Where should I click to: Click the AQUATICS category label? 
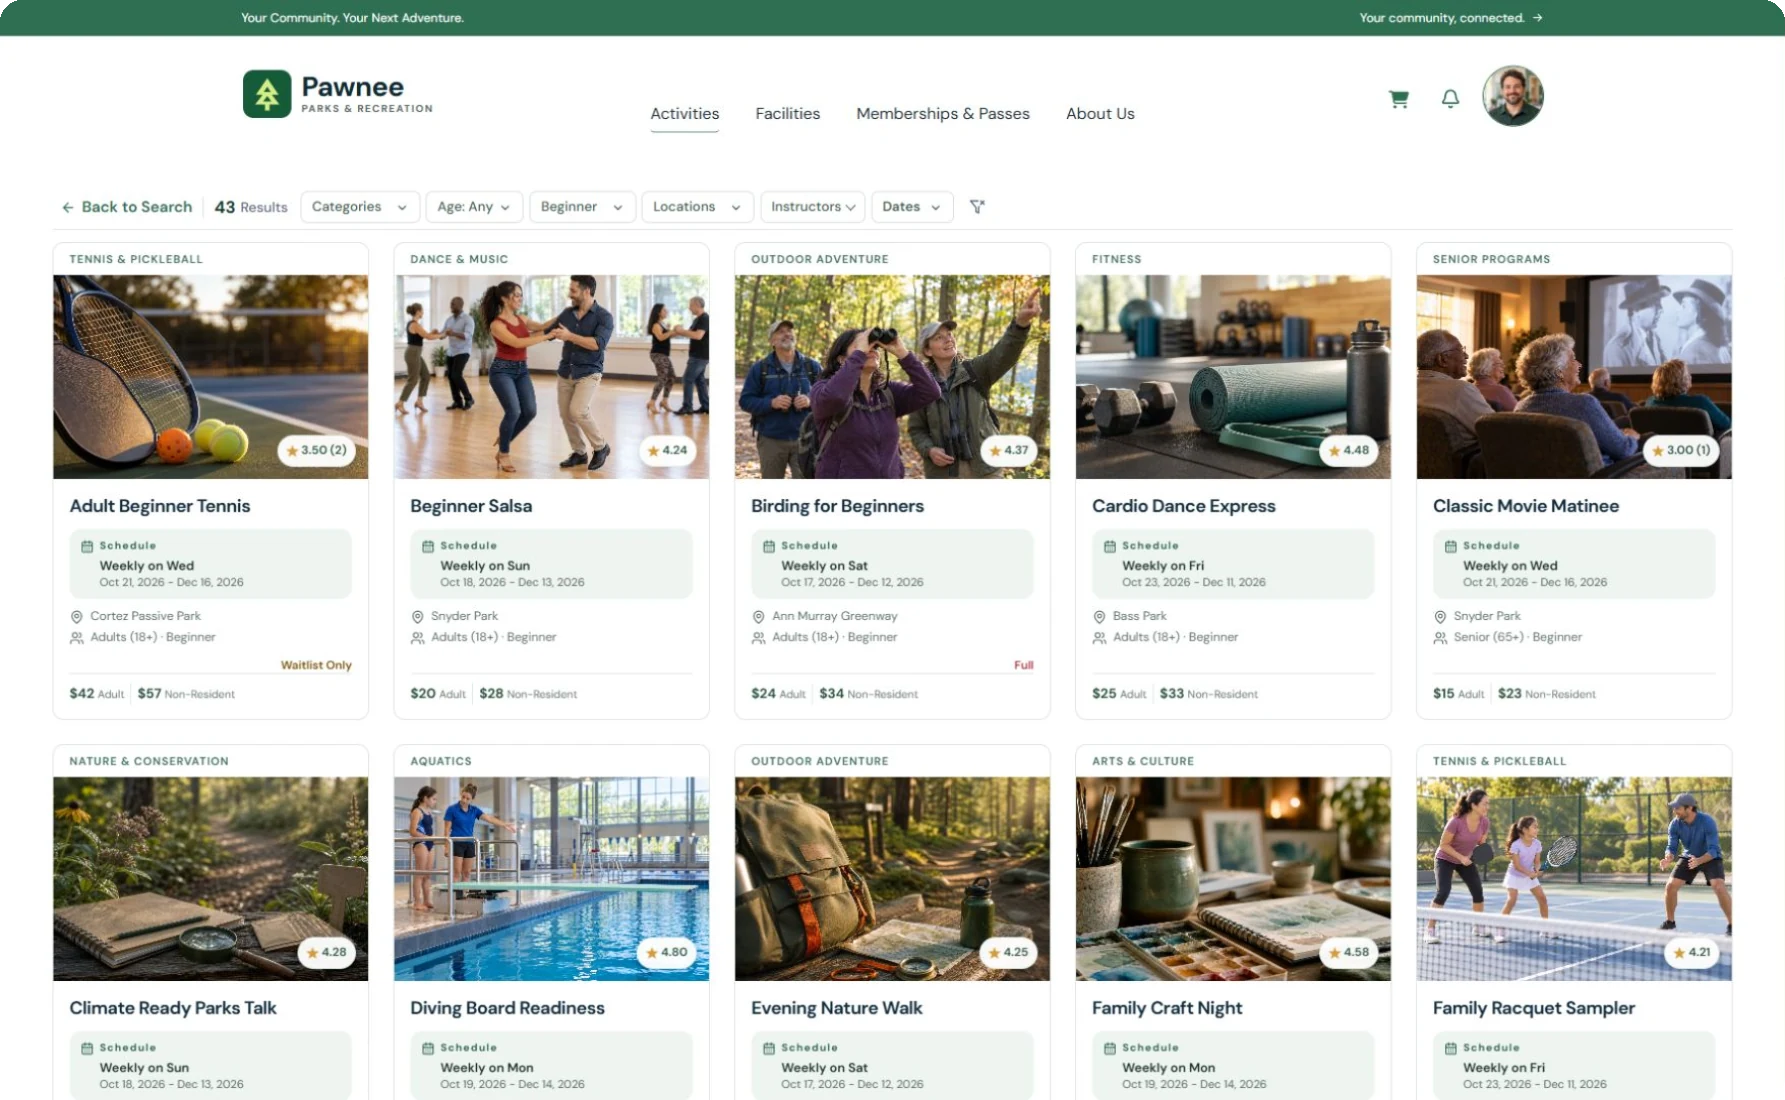tap(441, 761)
